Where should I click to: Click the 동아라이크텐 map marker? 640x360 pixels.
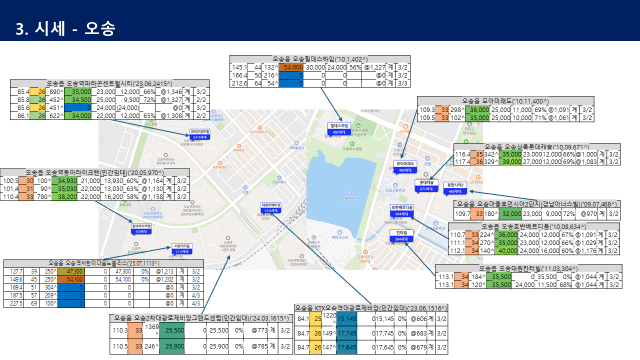point(141,229)
